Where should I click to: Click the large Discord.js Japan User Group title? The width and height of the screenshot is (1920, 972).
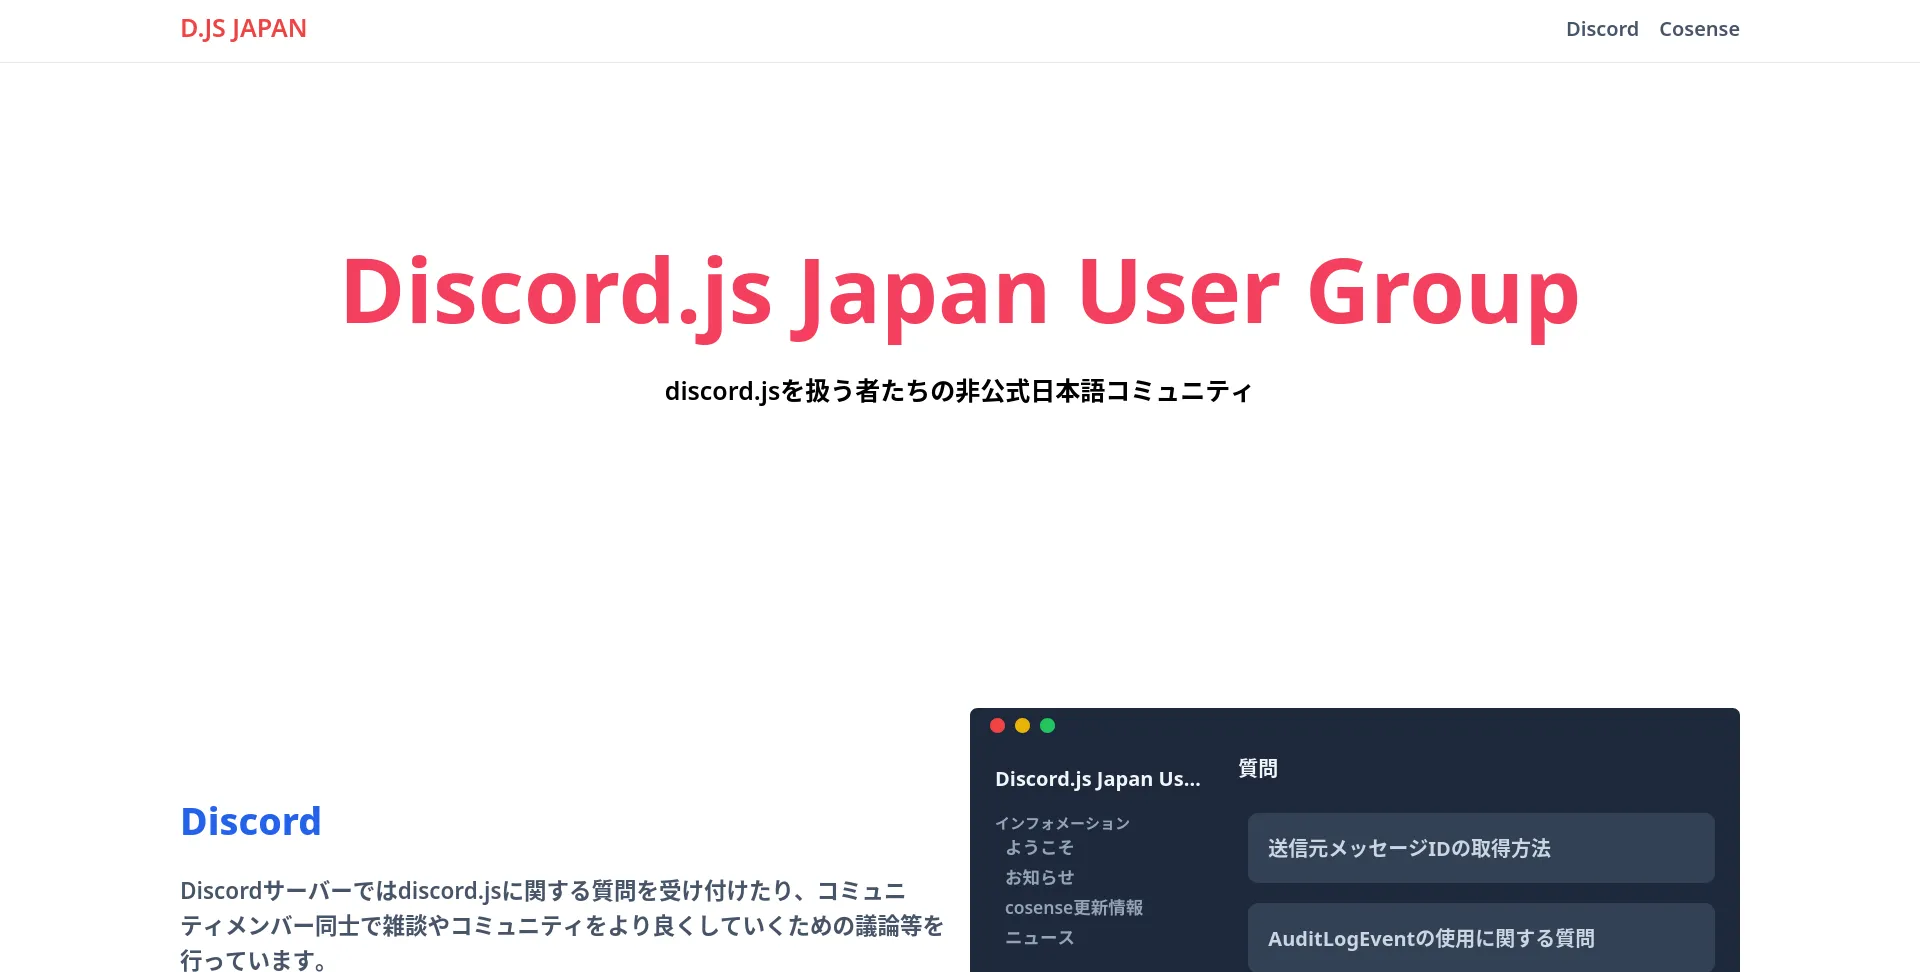(x=959, y=291)
